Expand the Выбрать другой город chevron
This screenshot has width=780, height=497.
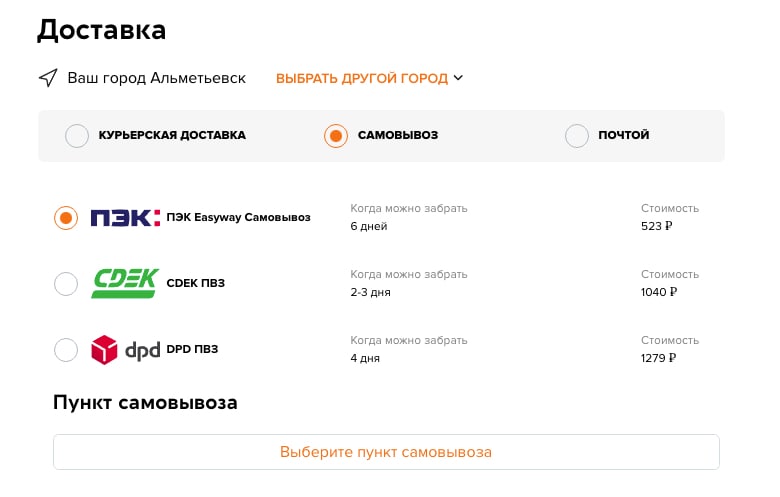click(x=458, y=78)
